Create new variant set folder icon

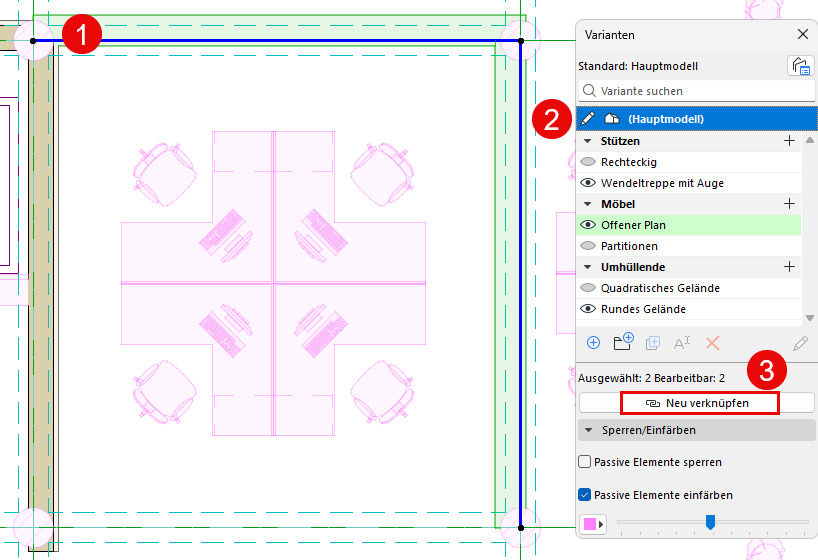click(x=623, y=342)
